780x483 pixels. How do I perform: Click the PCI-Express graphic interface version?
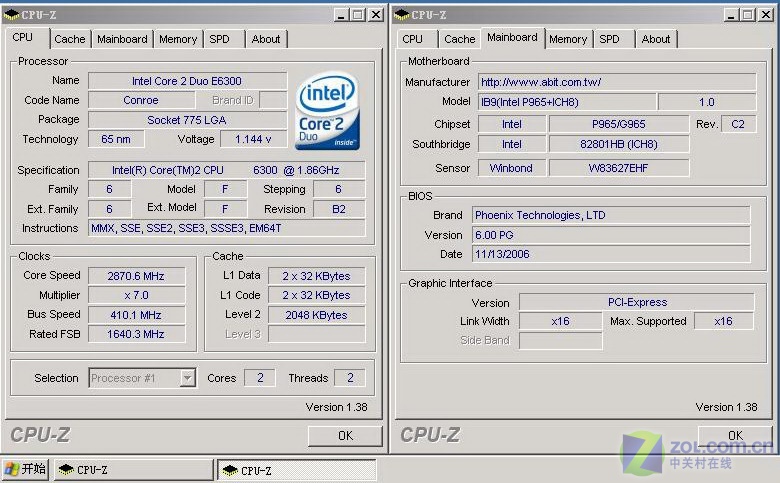pos(637,302)
